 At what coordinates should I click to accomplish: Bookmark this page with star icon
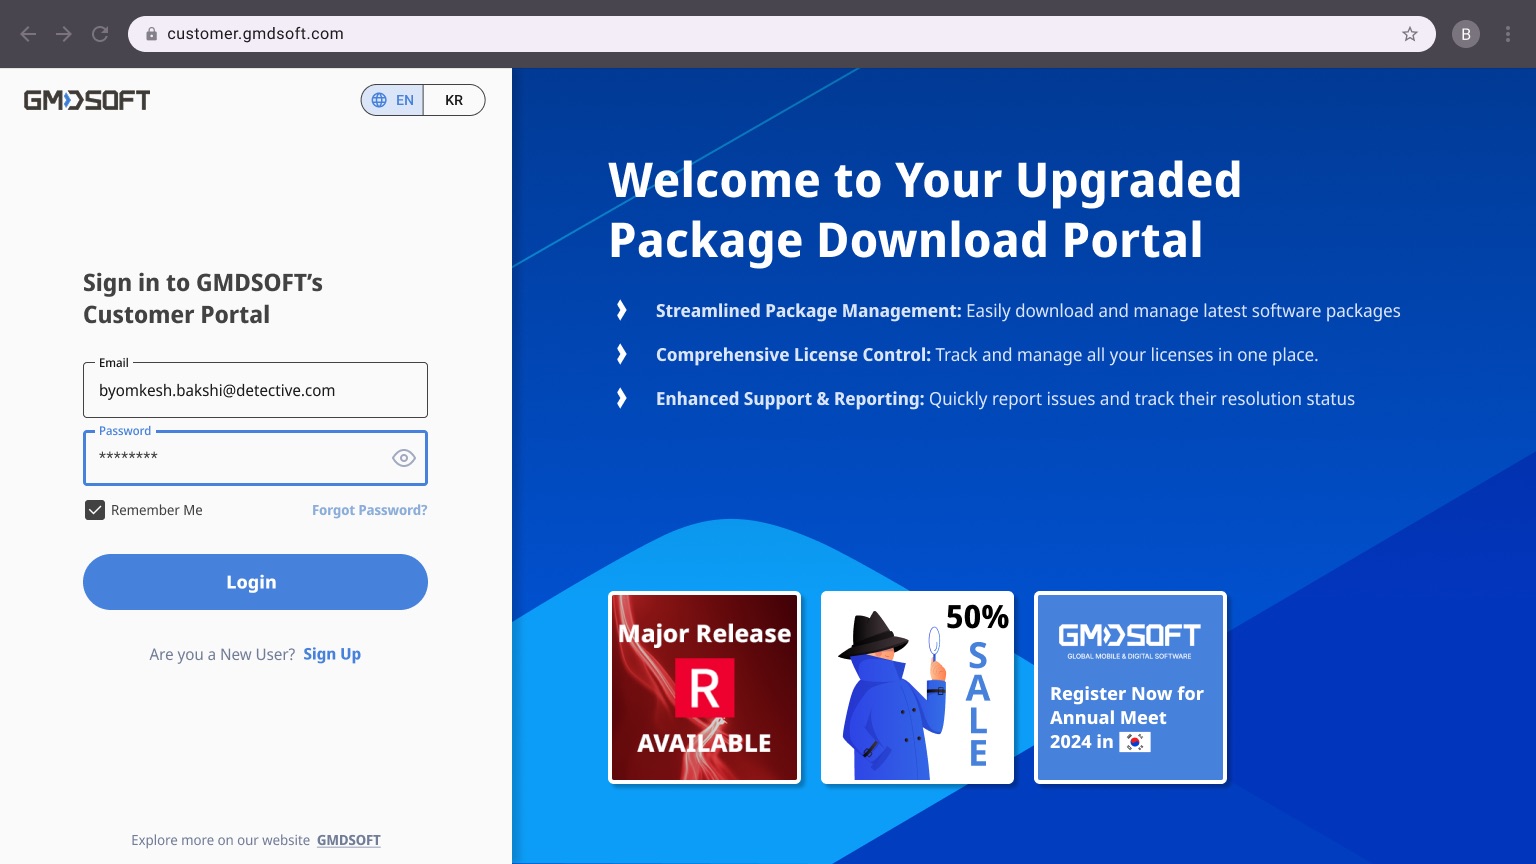coord(1410,34)
